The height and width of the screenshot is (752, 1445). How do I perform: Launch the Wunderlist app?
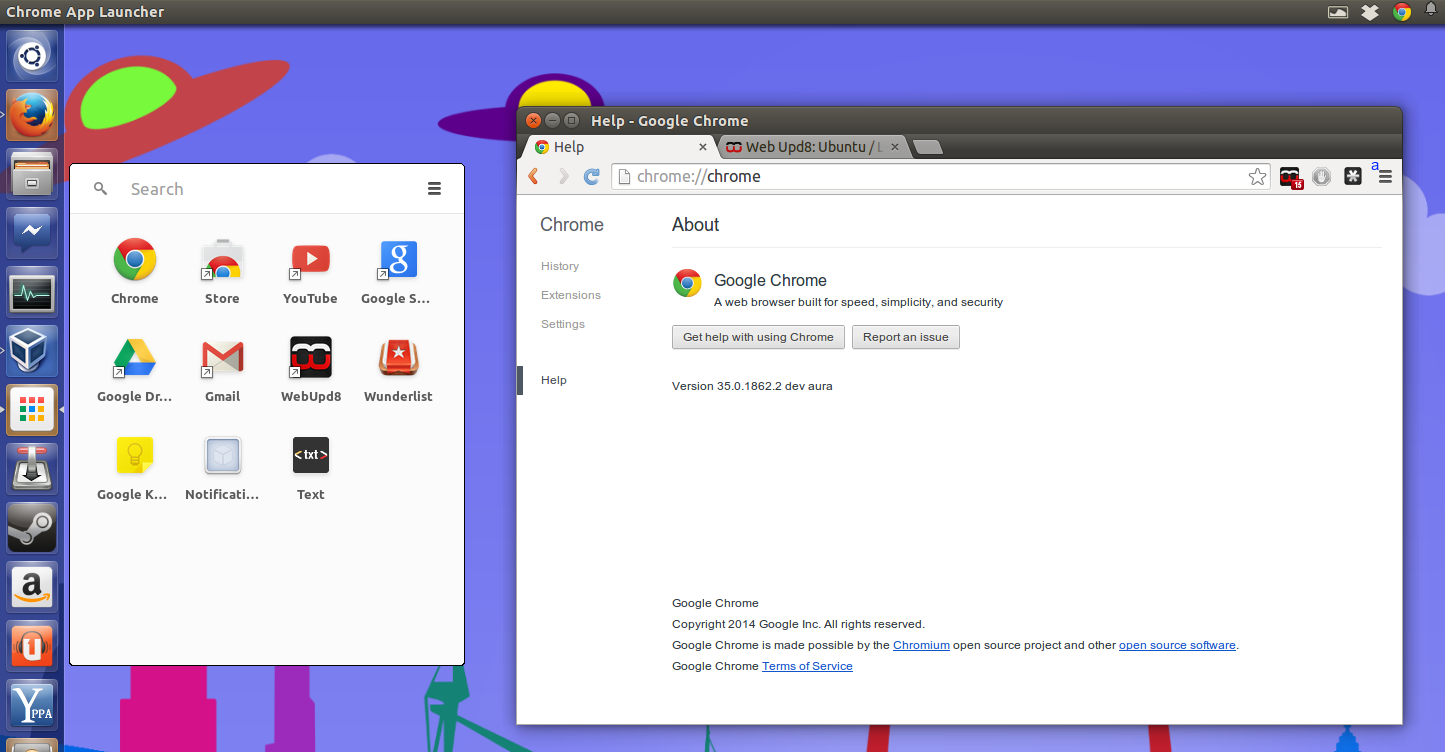tap(398, 368)
